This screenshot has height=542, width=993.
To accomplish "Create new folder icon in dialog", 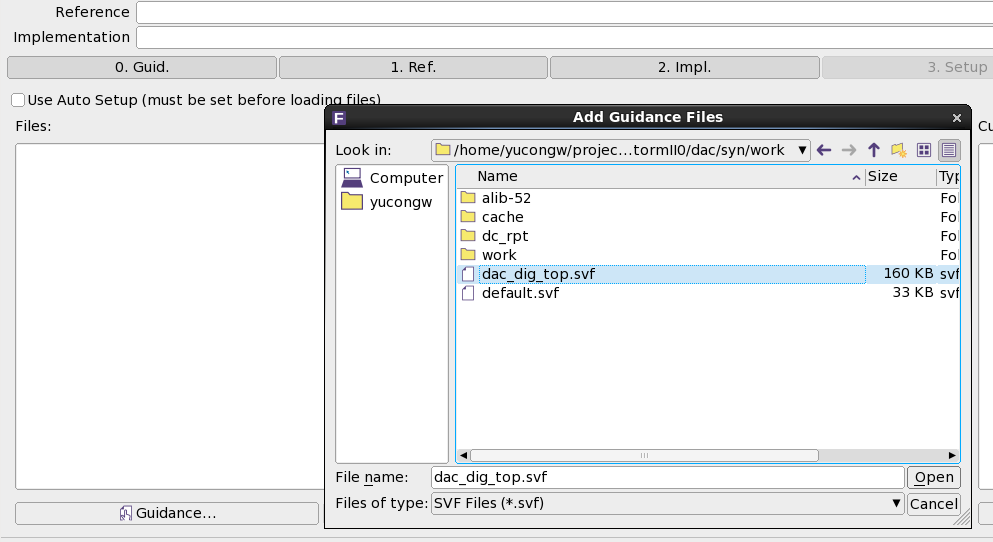I will click(x=899, y=150).
